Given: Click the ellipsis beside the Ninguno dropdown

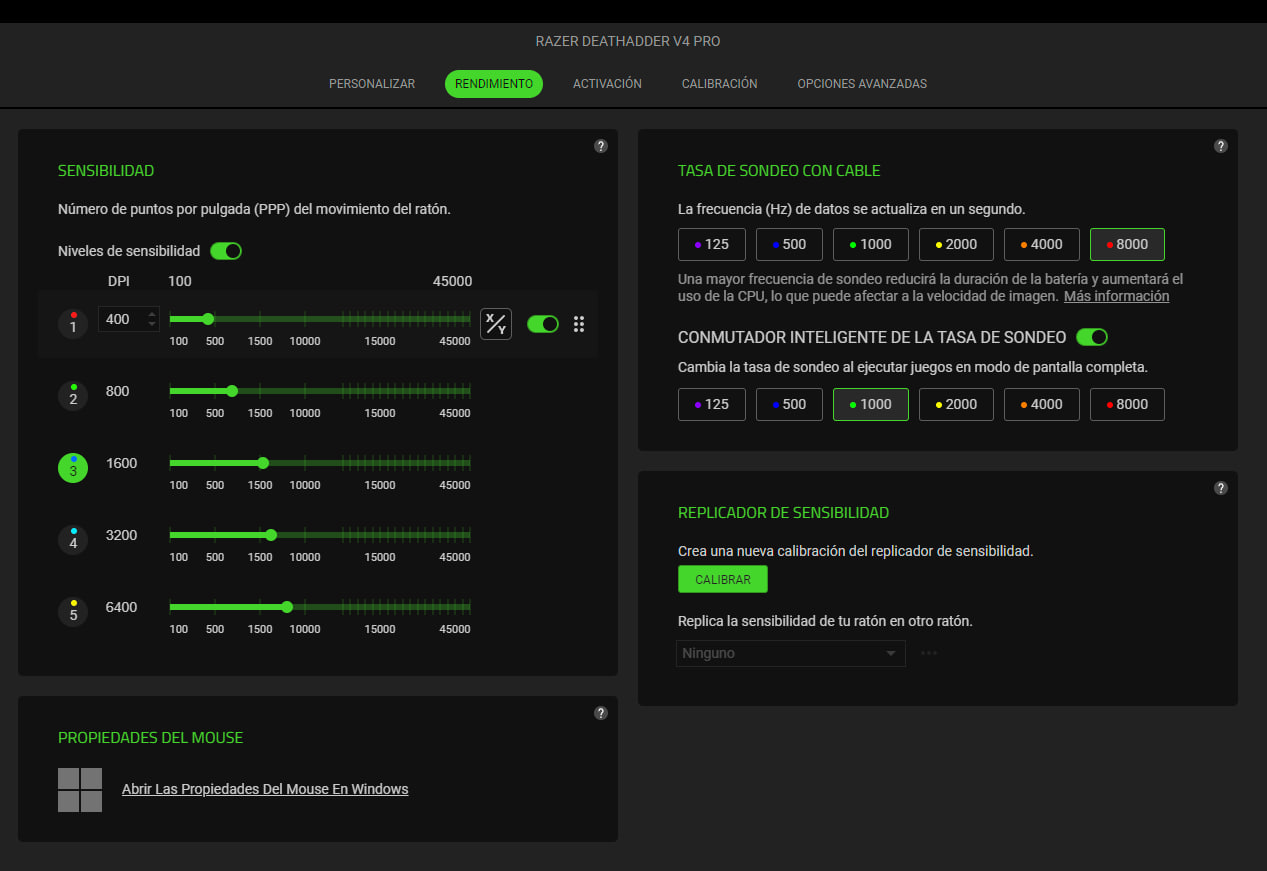Looking at the screenshot, I should pyautogui.click(x=929, y=653).
